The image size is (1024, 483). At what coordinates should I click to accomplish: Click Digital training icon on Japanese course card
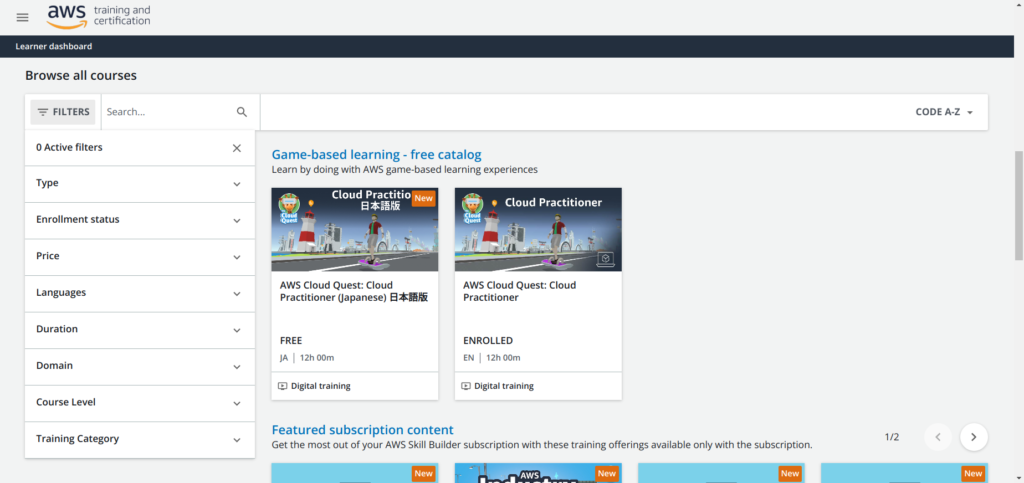click(x=282, y=386)
